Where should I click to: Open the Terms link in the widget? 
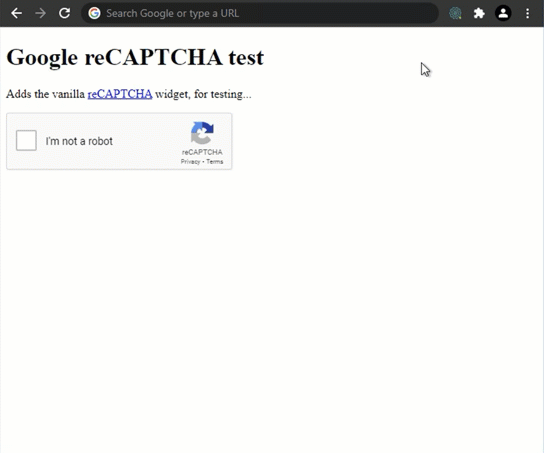point(215,162)
